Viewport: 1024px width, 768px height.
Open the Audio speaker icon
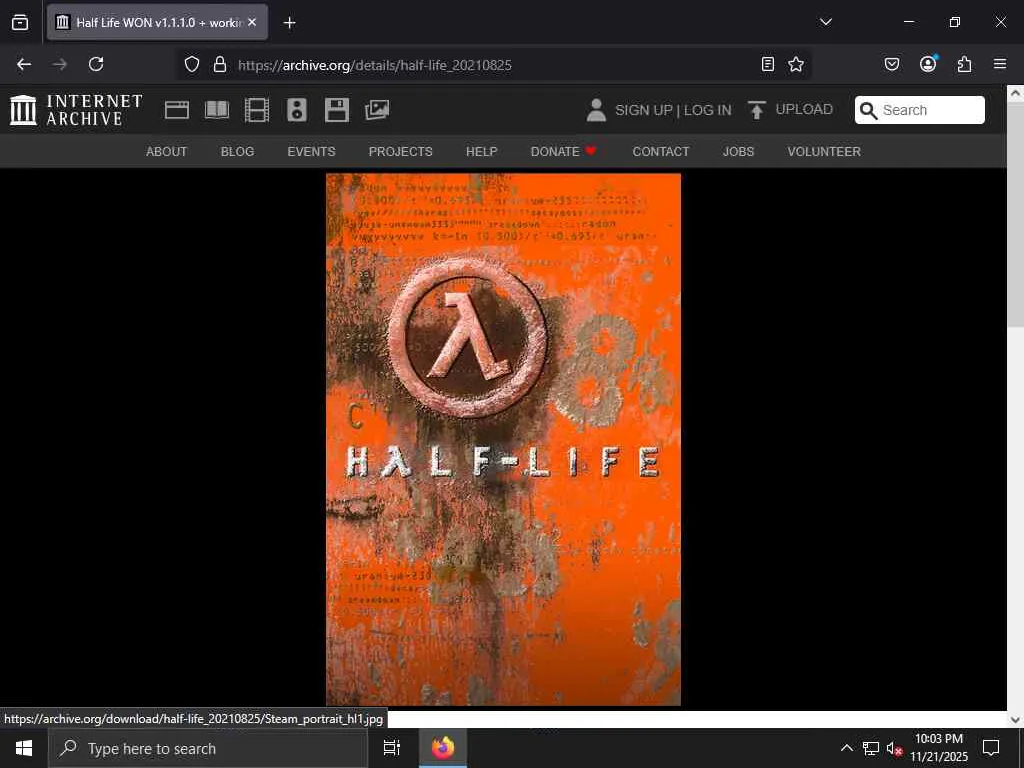(296, 110)
